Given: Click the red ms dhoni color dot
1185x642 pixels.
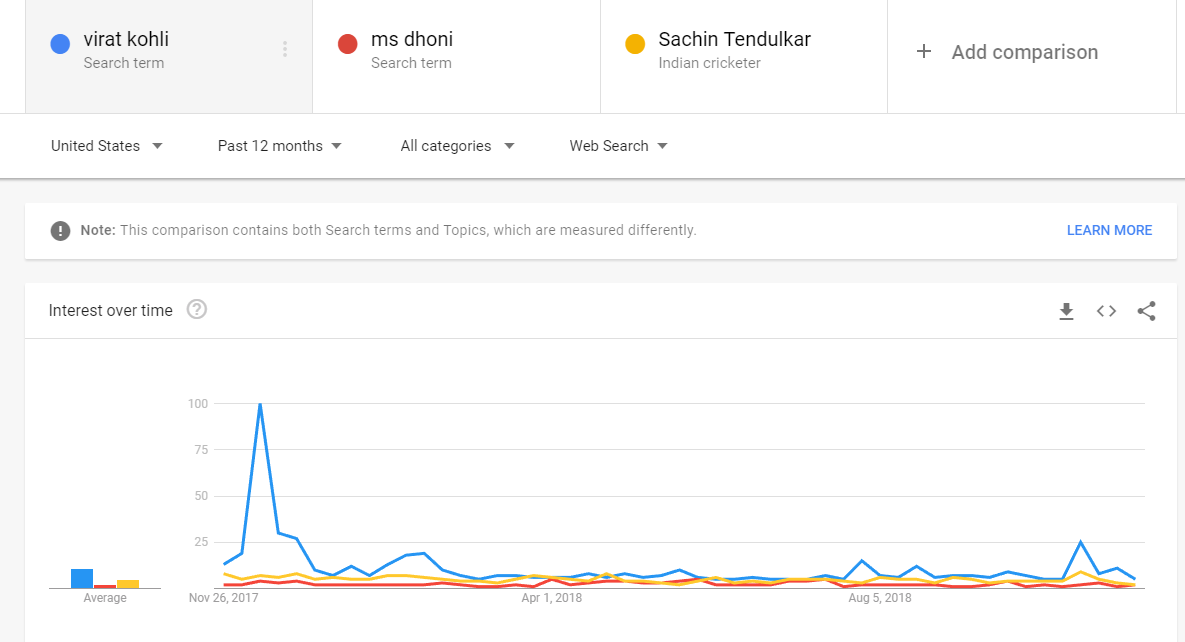Looking at the screenshot, I should 348,44.
